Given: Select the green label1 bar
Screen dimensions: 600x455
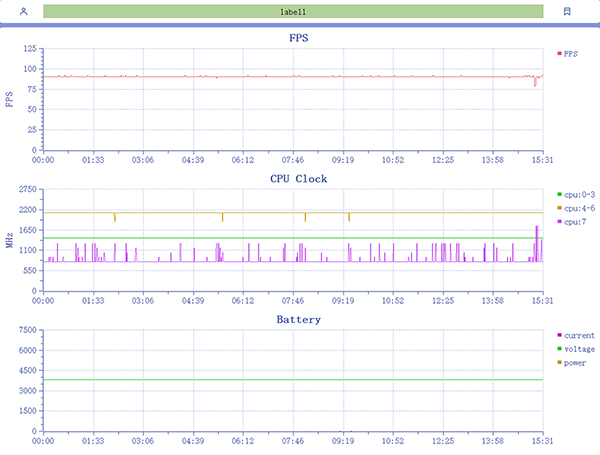Looking at the screenshot, I should (293, 12).
